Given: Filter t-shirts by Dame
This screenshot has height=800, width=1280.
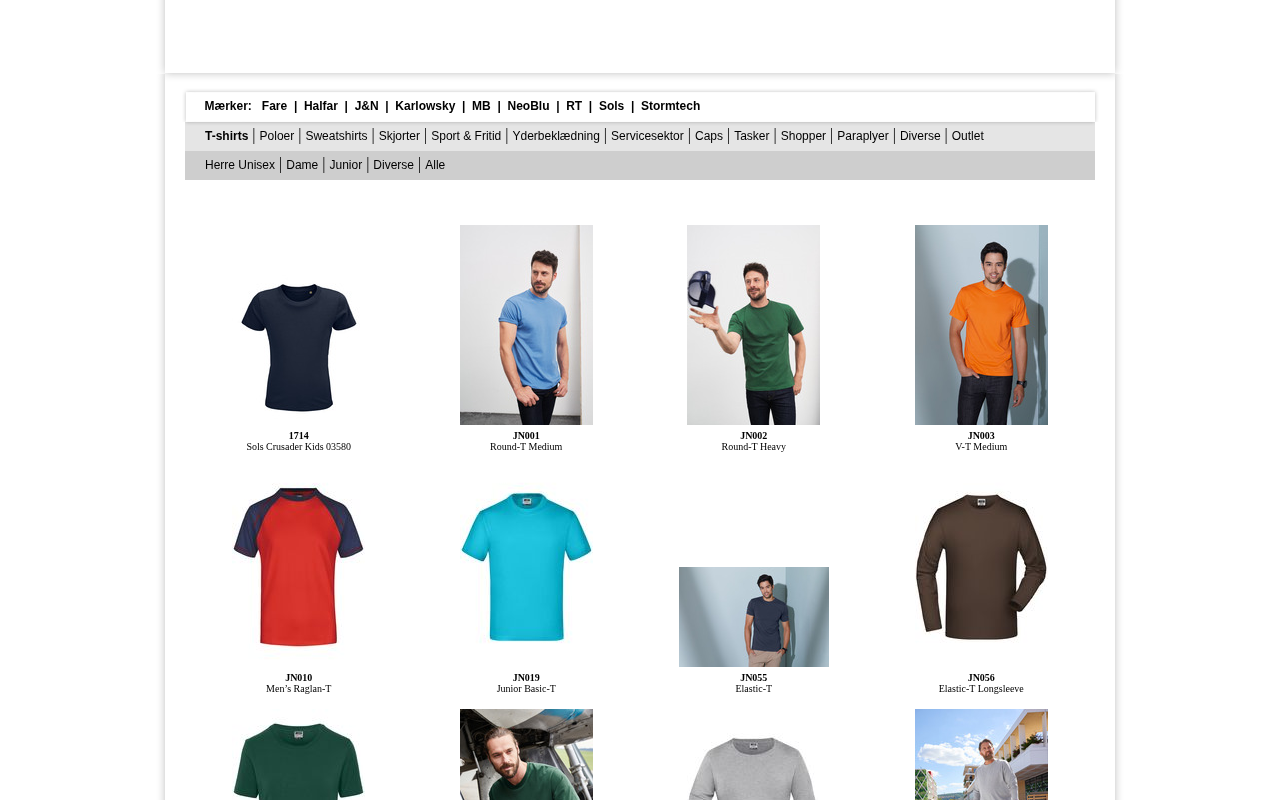Looking at the screenshot, I should pyautogui.click(x=302, y=165).
